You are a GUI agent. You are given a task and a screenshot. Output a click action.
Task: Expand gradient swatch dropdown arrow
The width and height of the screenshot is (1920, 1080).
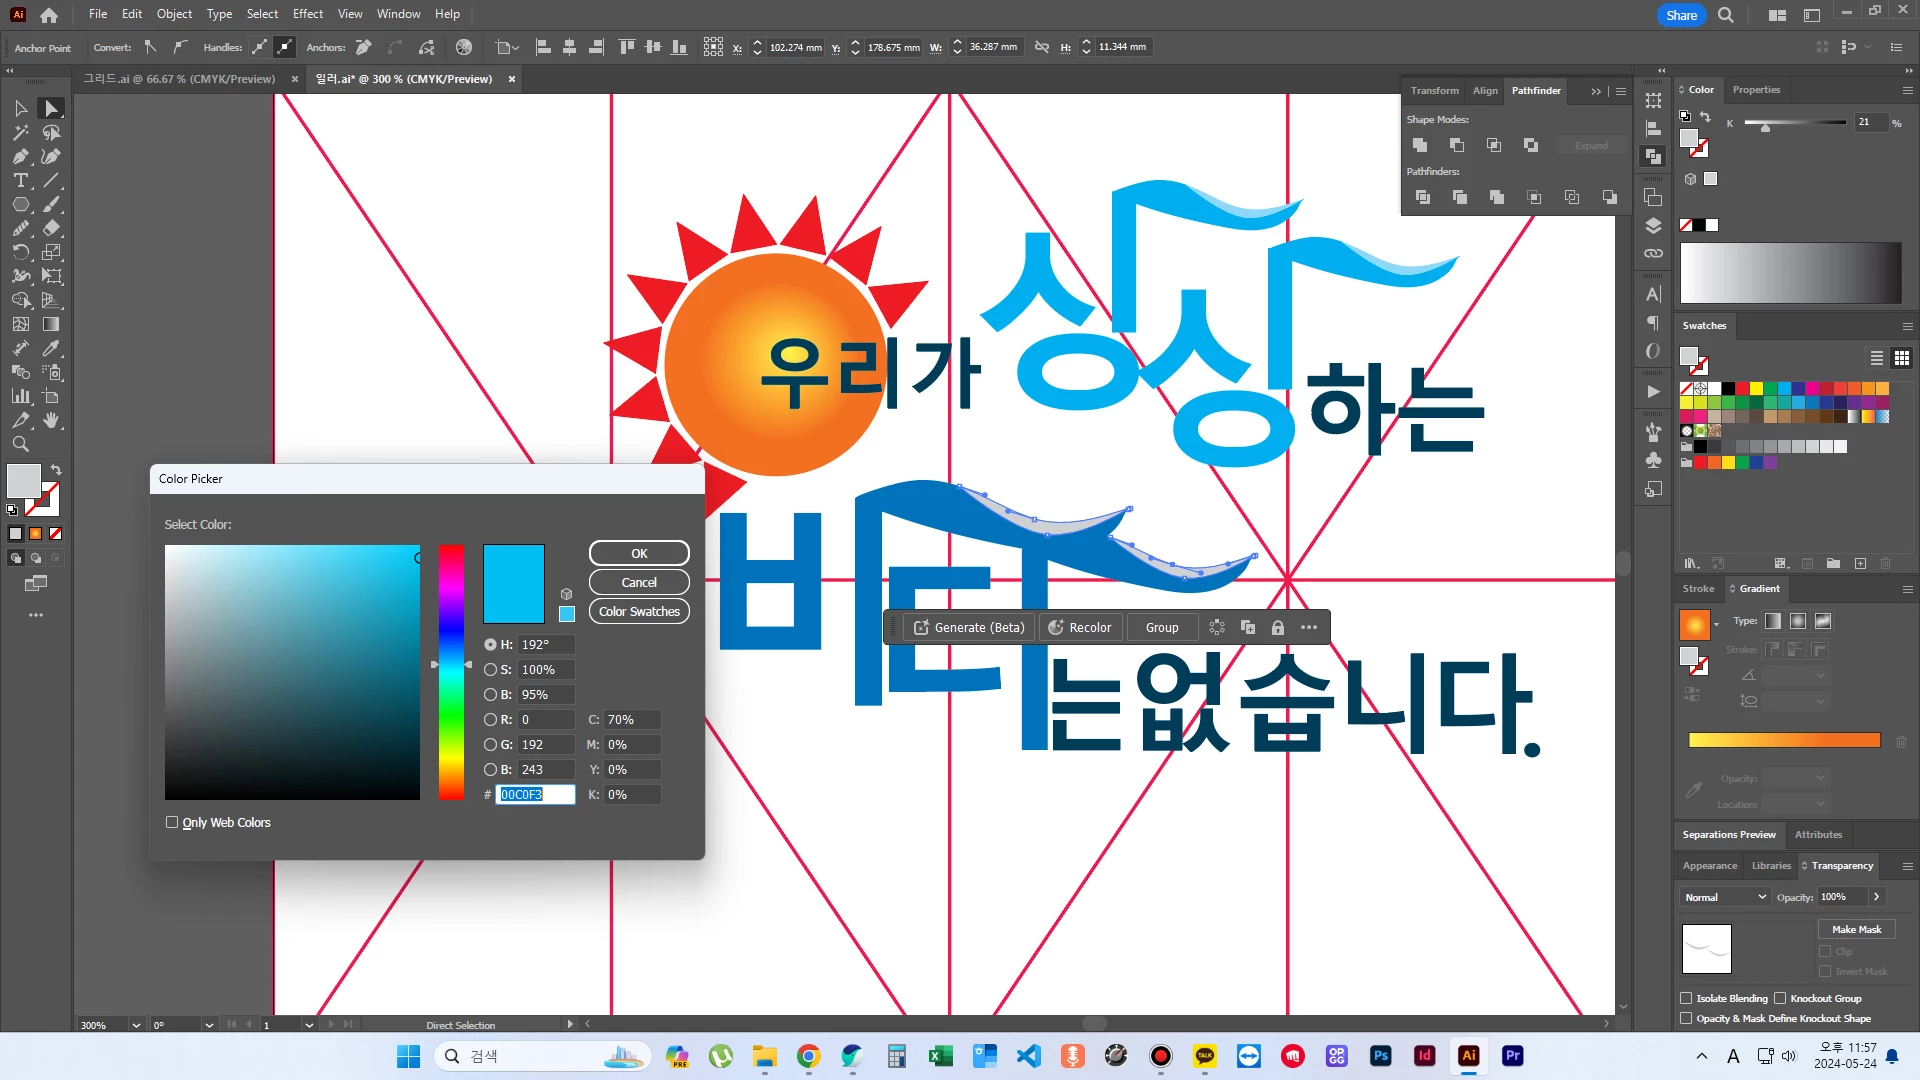(1717, 625)
